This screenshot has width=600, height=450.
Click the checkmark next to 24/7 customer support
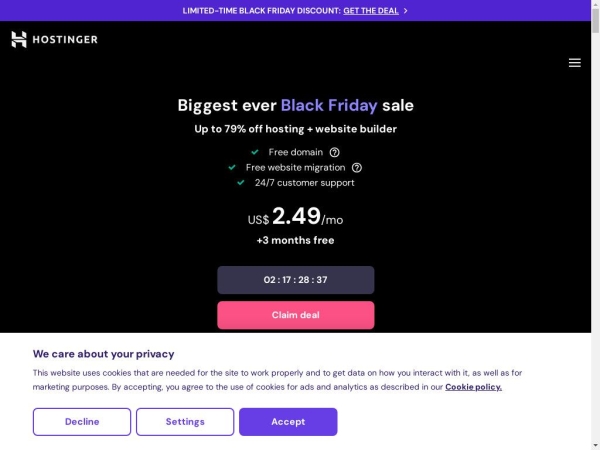(x=241, y=183)
